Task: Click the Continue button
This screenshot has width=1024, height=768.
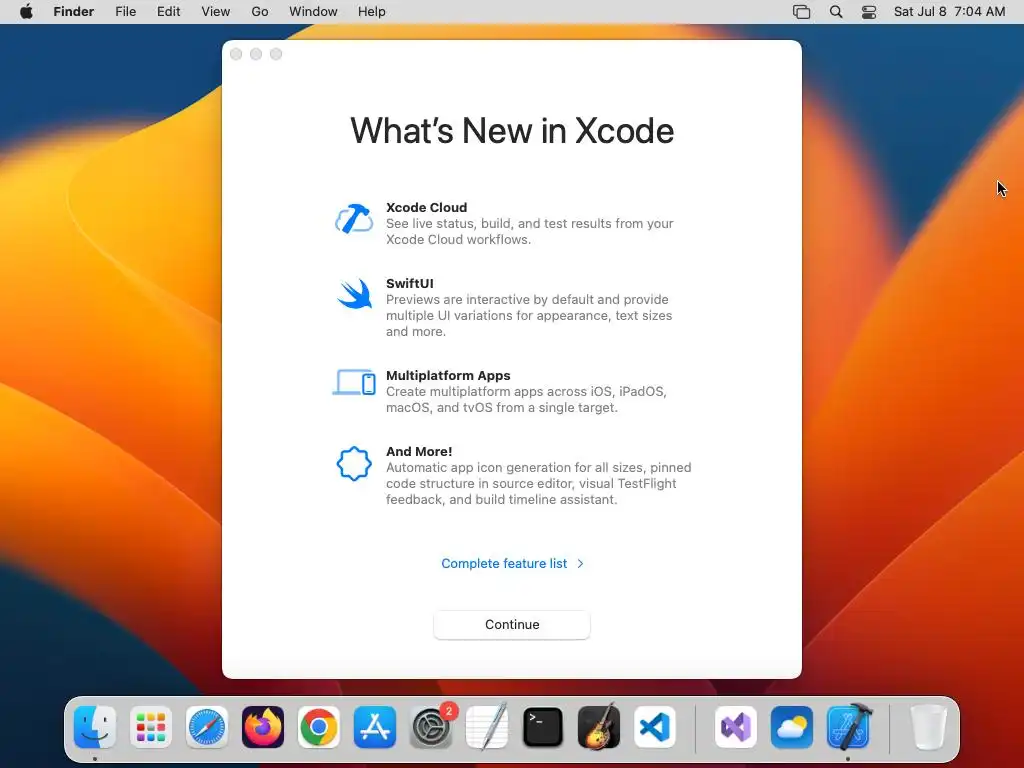Action: tap(512, 624)
